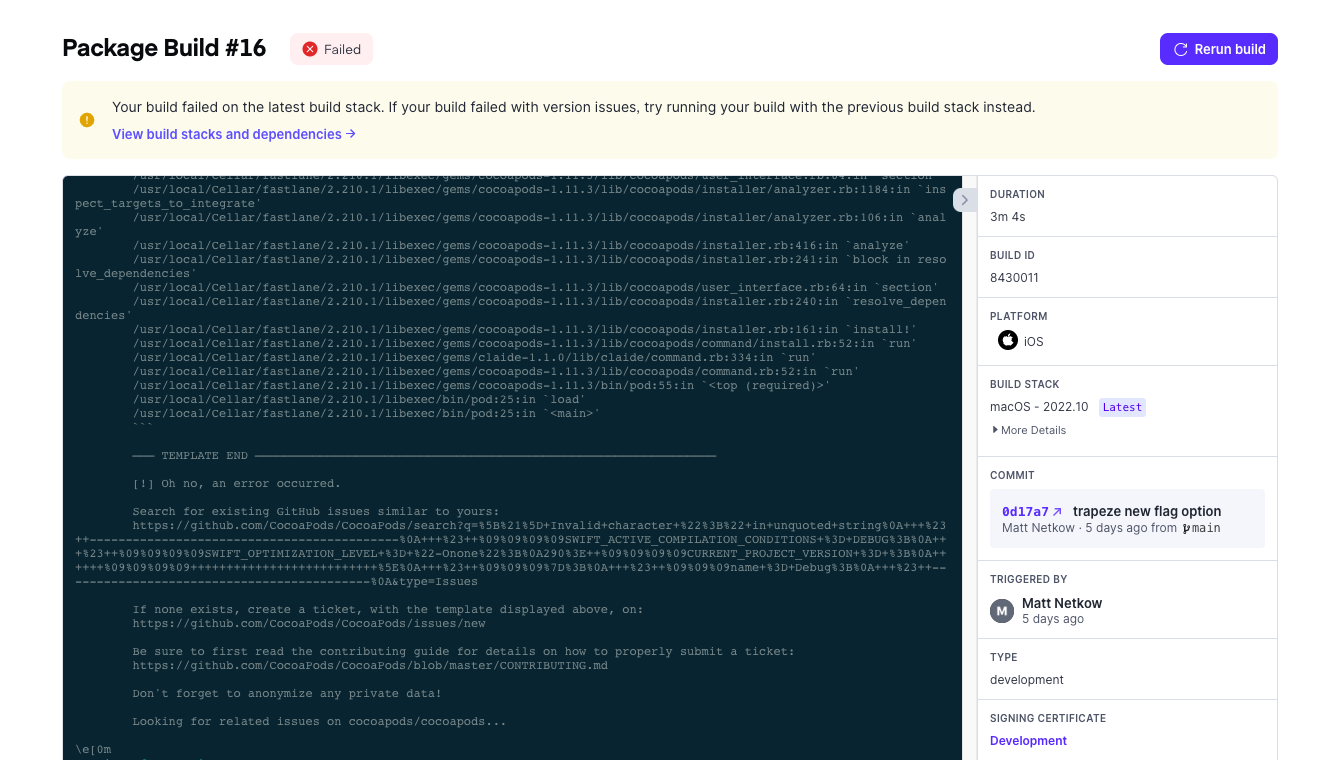Click the Rerun build button

click(1218, 48)
